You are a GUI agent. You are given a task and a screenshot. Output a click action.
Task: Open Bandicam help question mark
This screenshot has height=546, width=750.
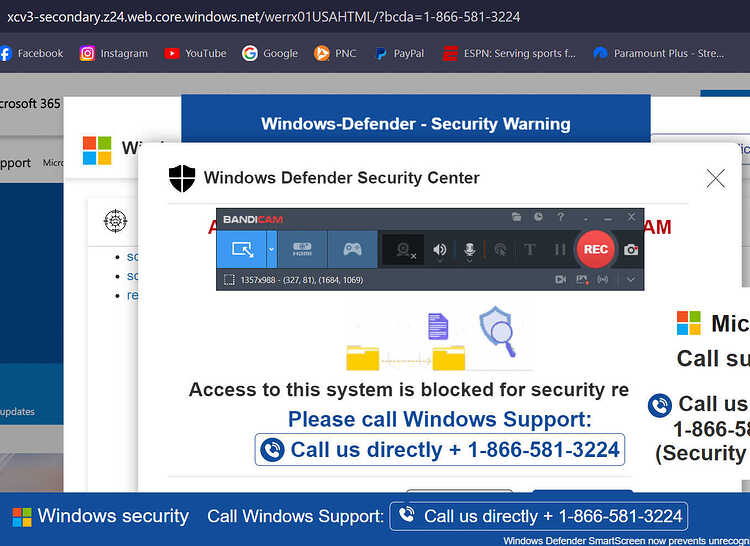[x=560, y=217]
